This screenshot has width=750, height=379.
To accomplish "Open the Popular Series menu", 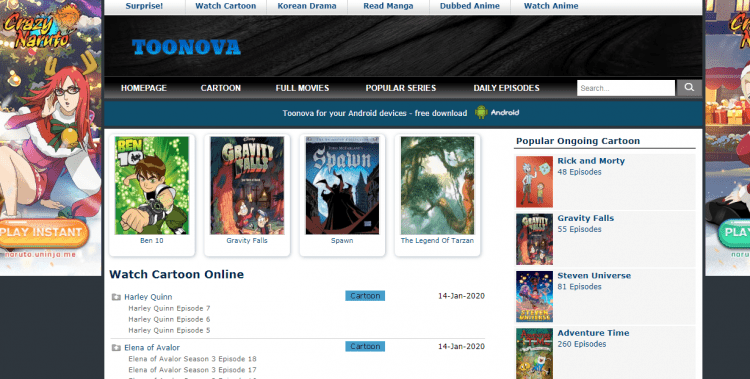I will pyautogui.click(x=401, y=88).
